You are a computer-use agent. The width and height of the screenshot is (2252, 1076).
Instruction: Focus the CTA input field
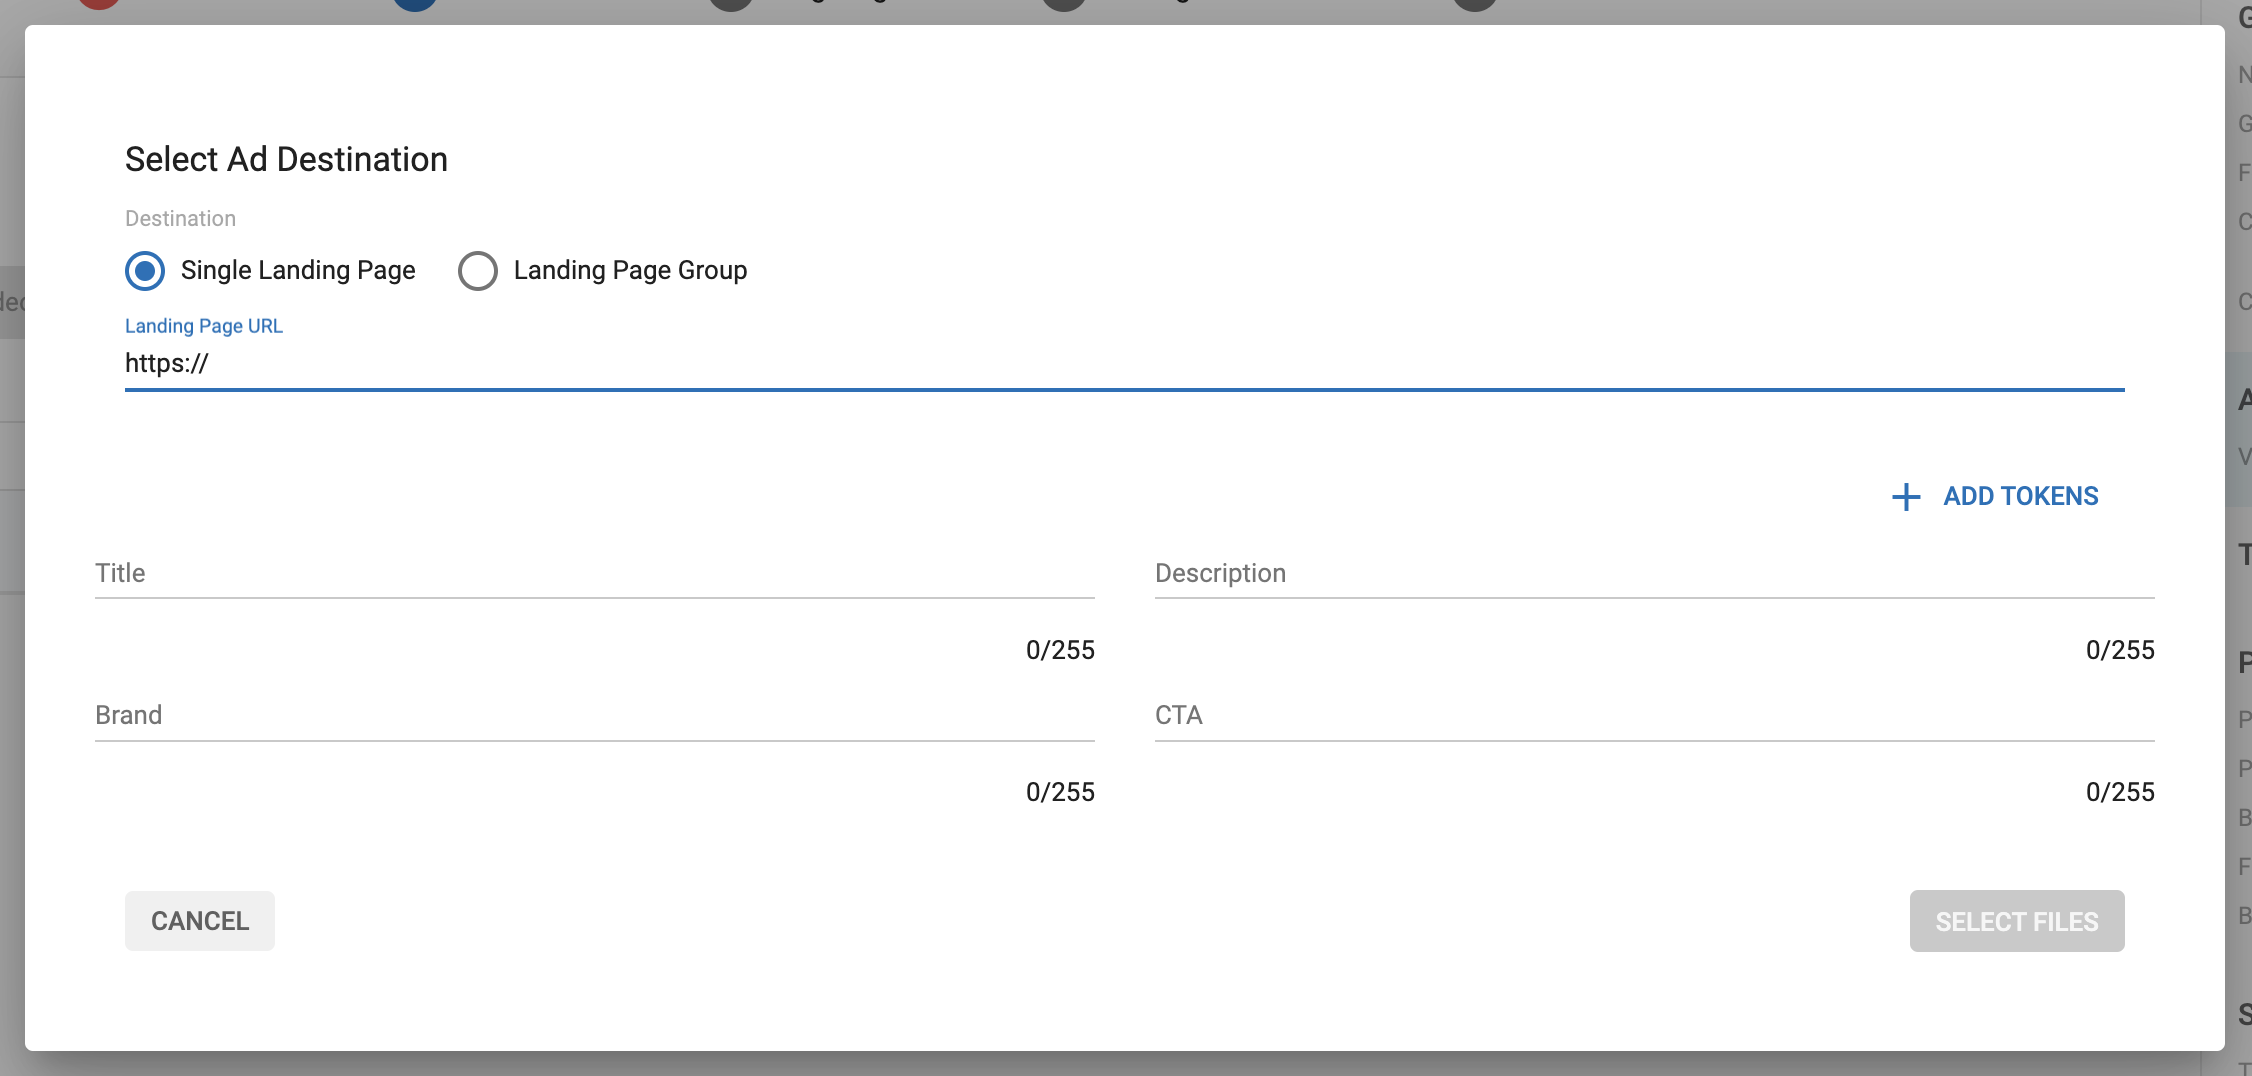coord(1654,716)
